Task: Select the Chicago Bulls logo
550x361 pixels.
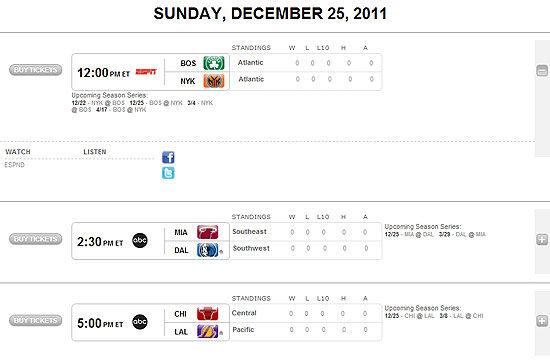Action: (x=207, y=314)
